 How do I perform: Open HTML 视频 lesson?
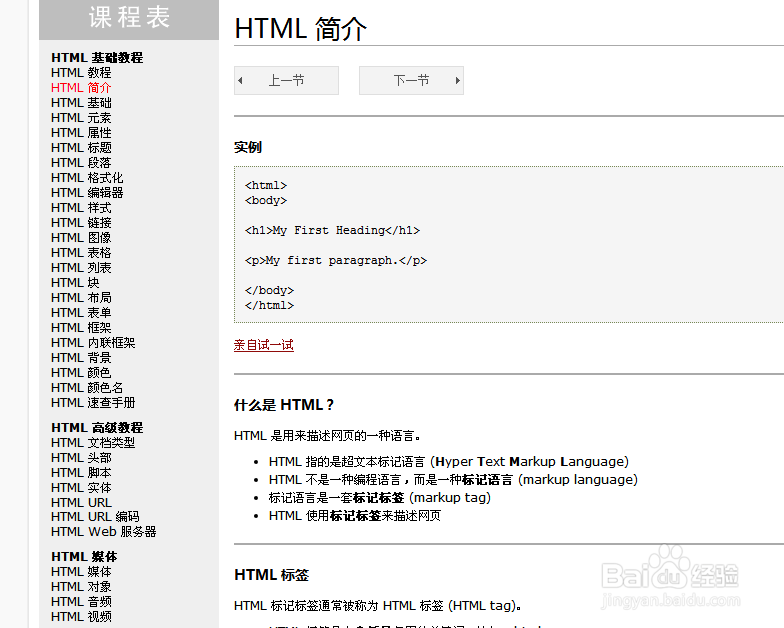click(x=81, y=617)
